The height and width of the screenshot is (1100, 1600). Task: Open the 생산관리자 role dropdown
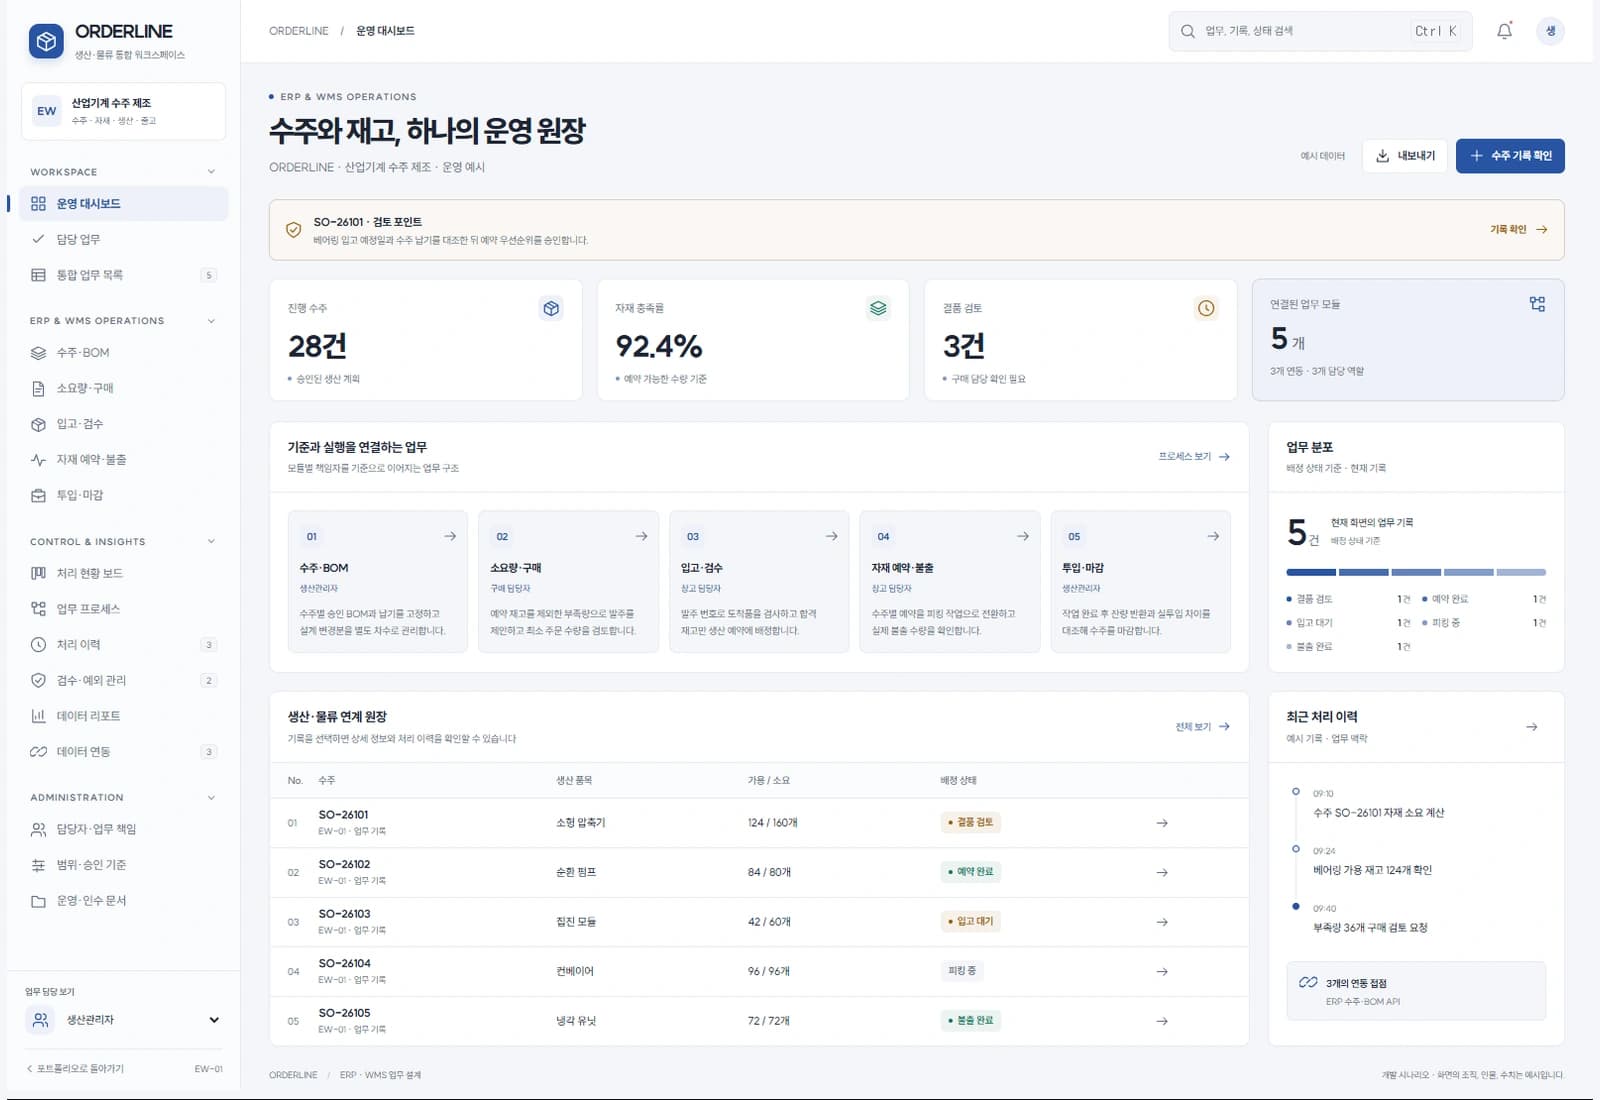(x=124, y=1020)
